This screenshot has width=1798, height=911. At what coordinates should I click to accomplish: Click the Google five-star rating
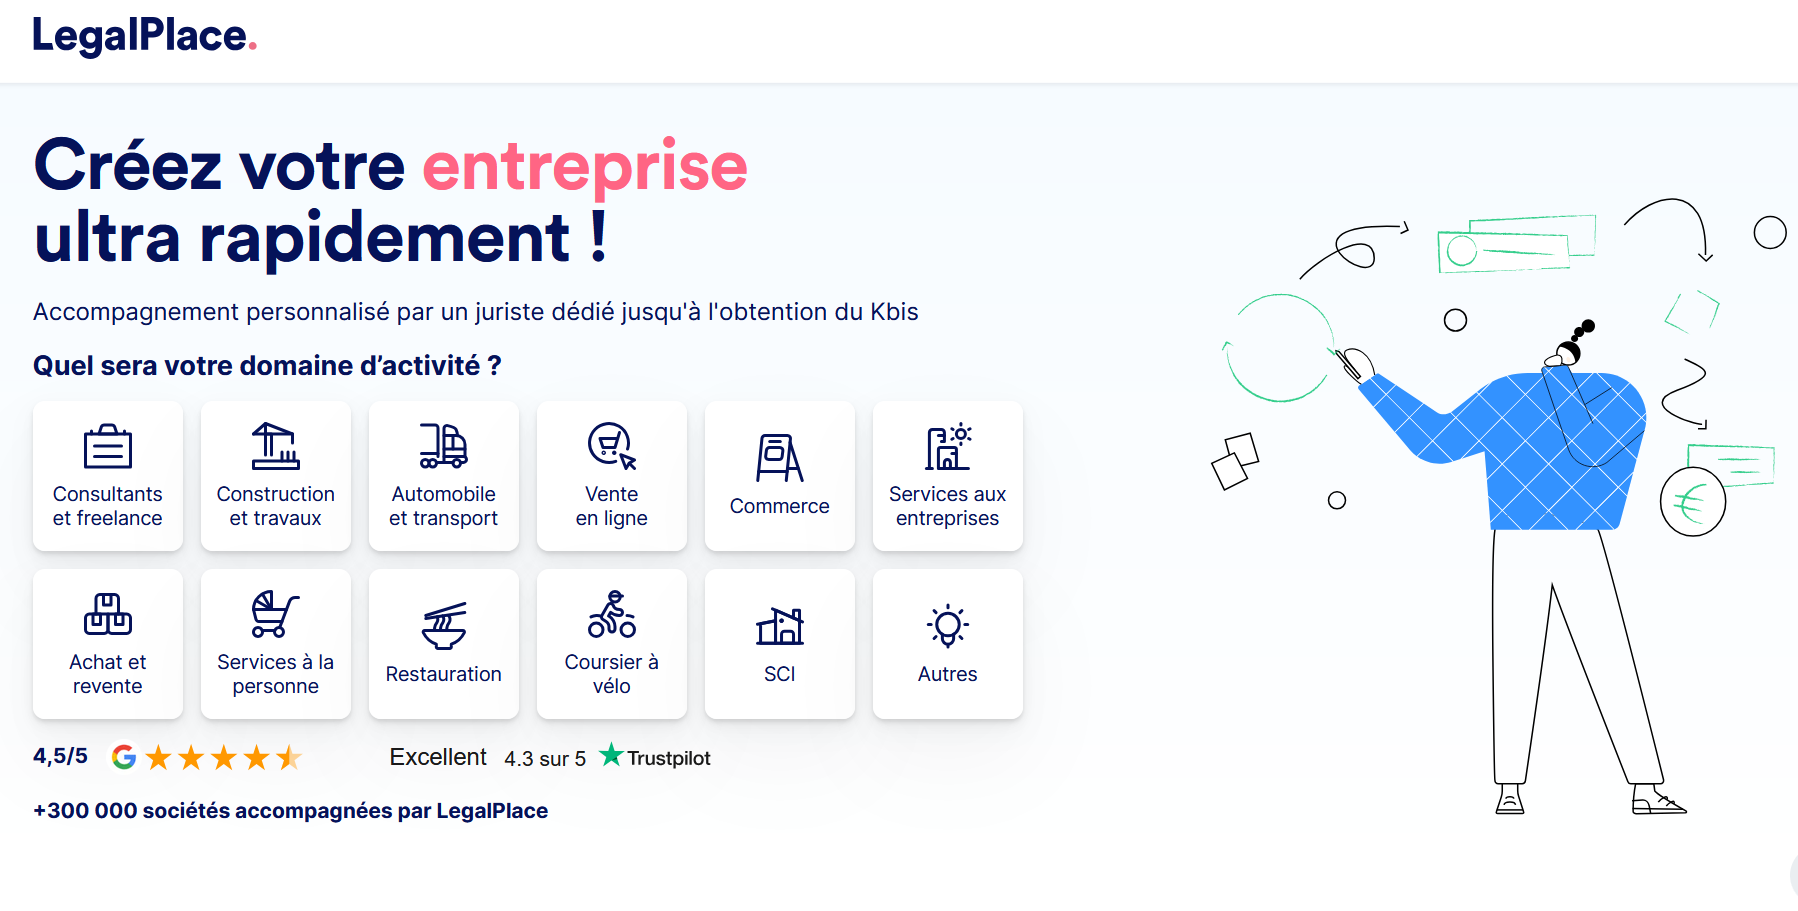tap(223, 757)
